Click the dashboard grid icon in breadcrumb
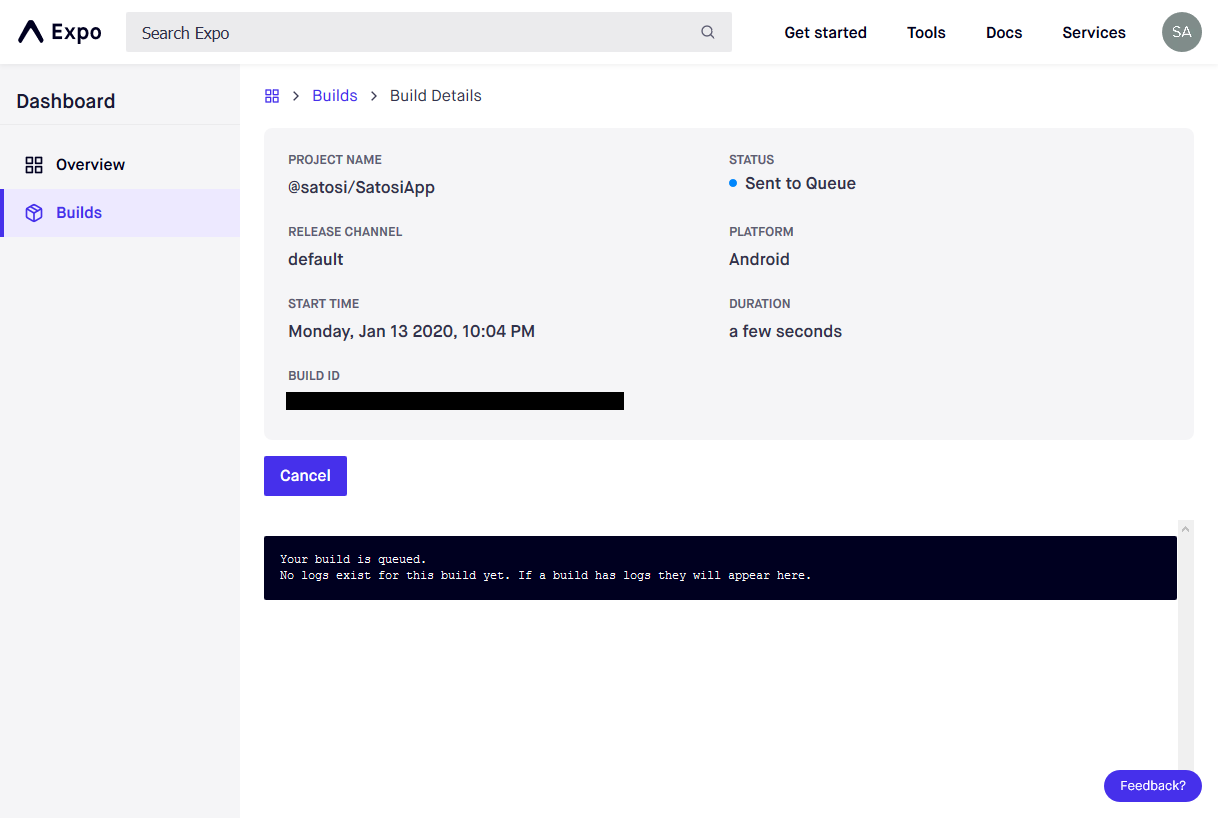This screenshot has height=818, width=1218. [x=272, y=96]
